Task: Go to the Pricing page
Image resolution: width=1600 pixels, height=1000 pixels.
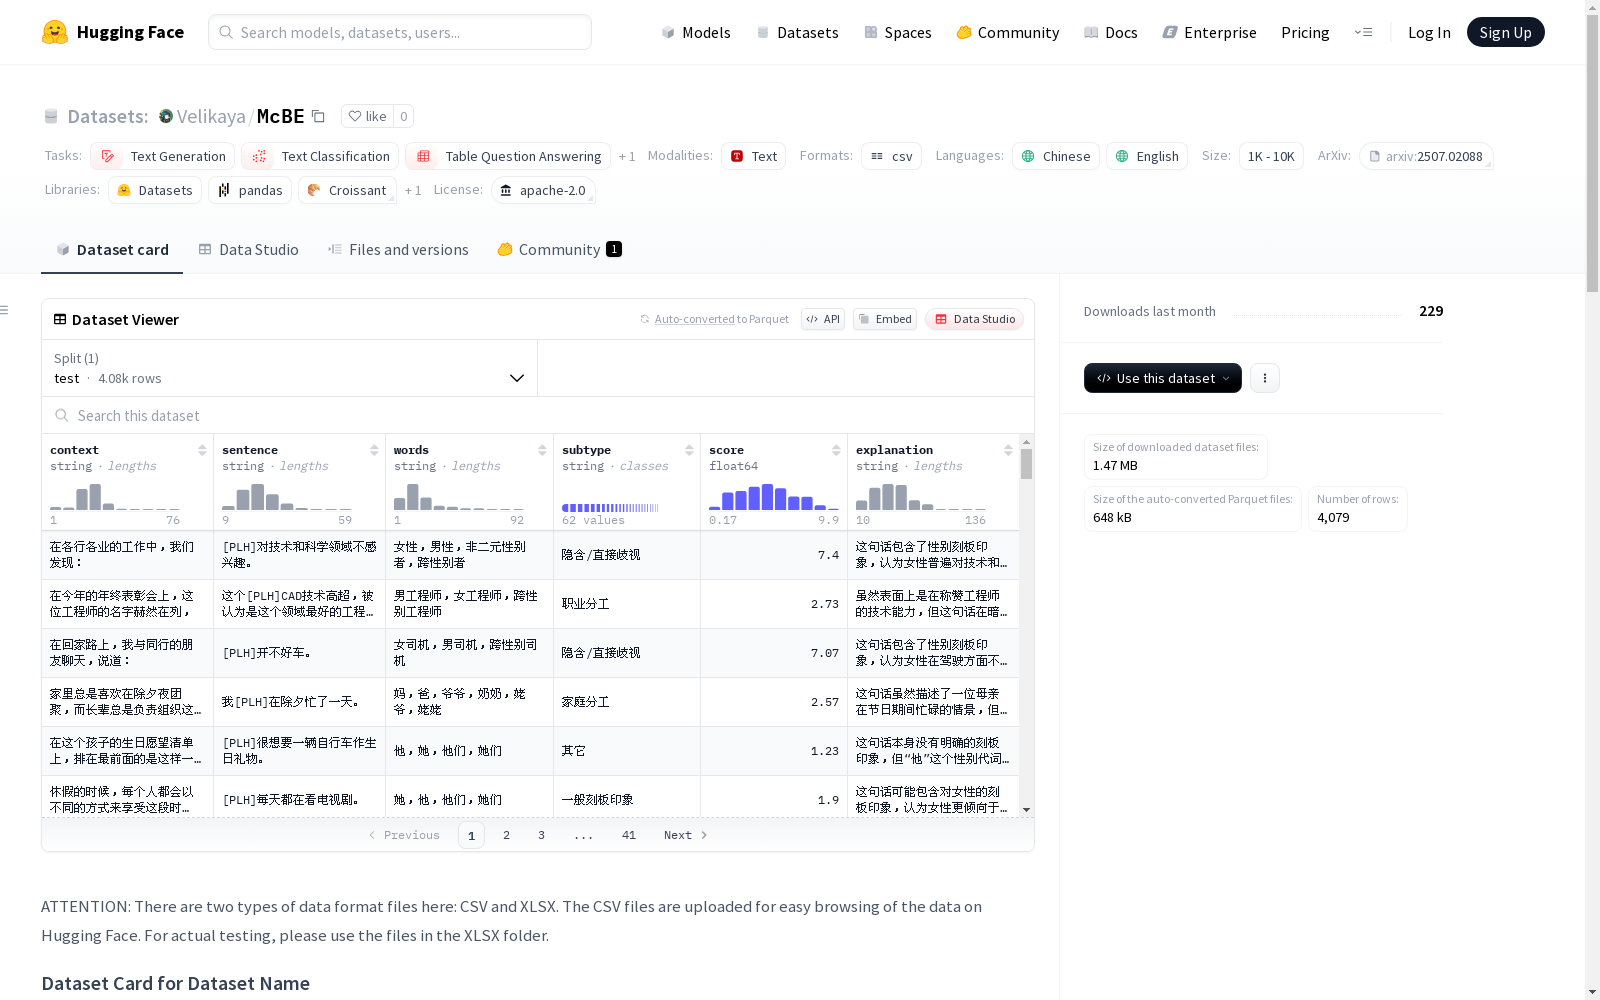Action: [1305, 32]
